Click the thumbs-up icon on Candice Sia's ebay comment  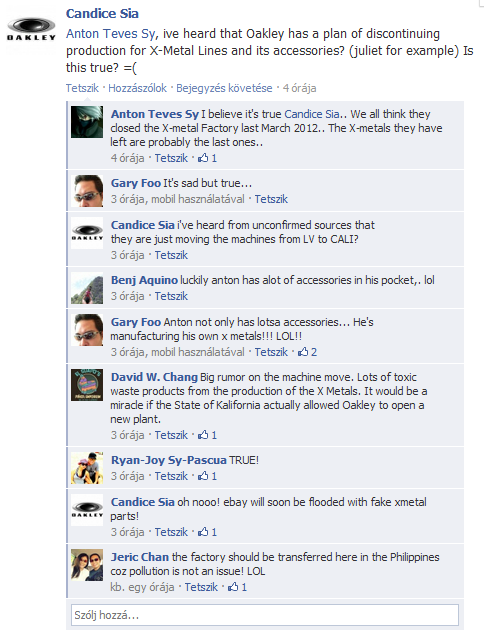[203, 532]
